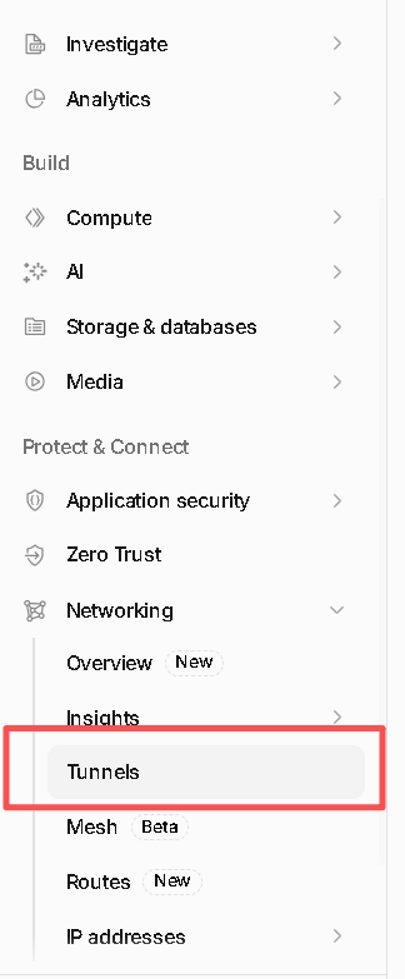Click the Analytics pie chart icon
The height and width of the screenshot is (979, 405).
click(34, 99)
